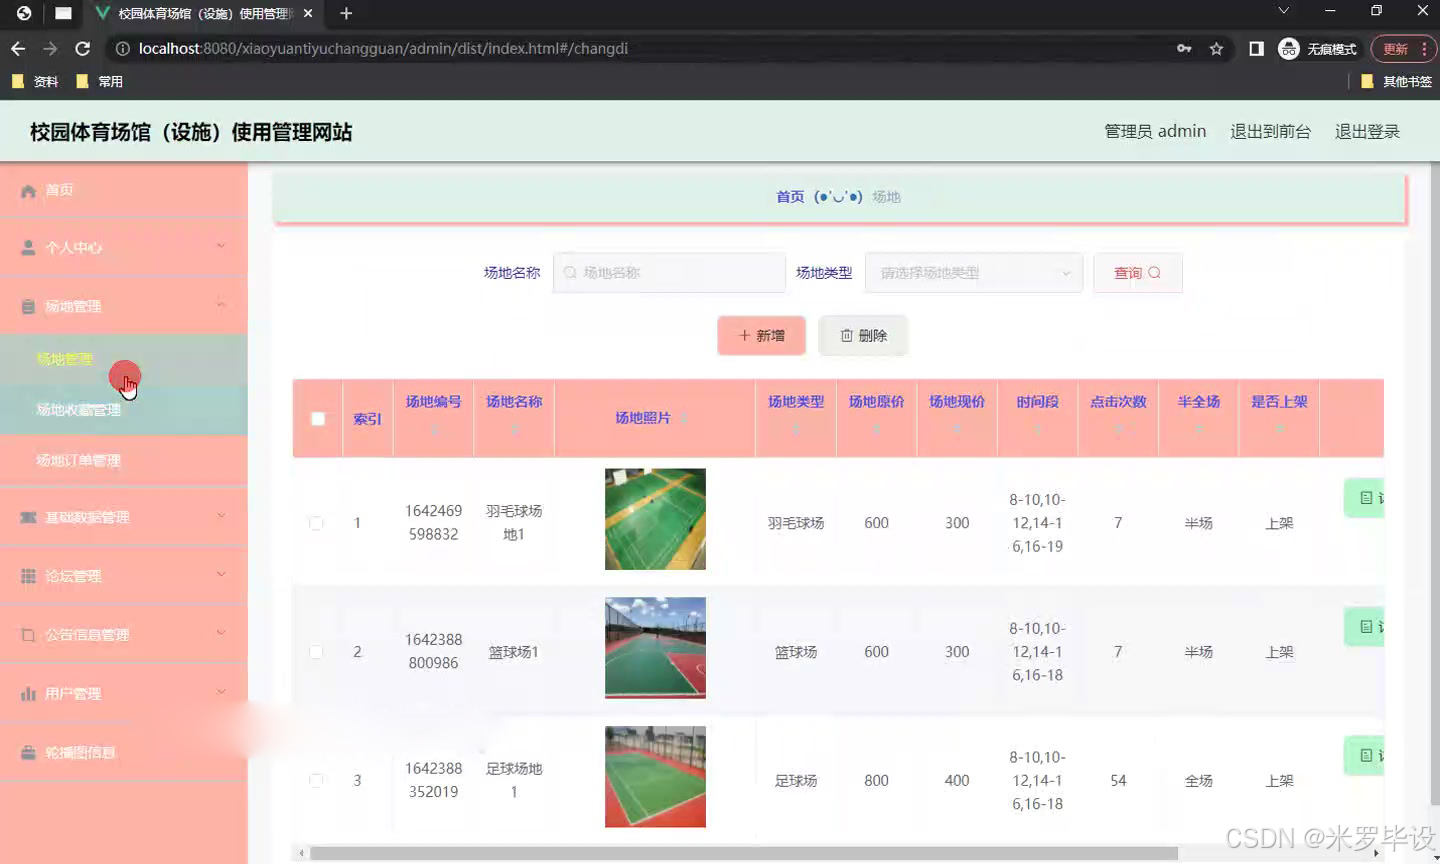Image resolution: width=1440 pixels, height=864 pixels.
Task: Click the 公告信息管理 sidebar icon
Action: pyautogui.click(x=27, y=633)
